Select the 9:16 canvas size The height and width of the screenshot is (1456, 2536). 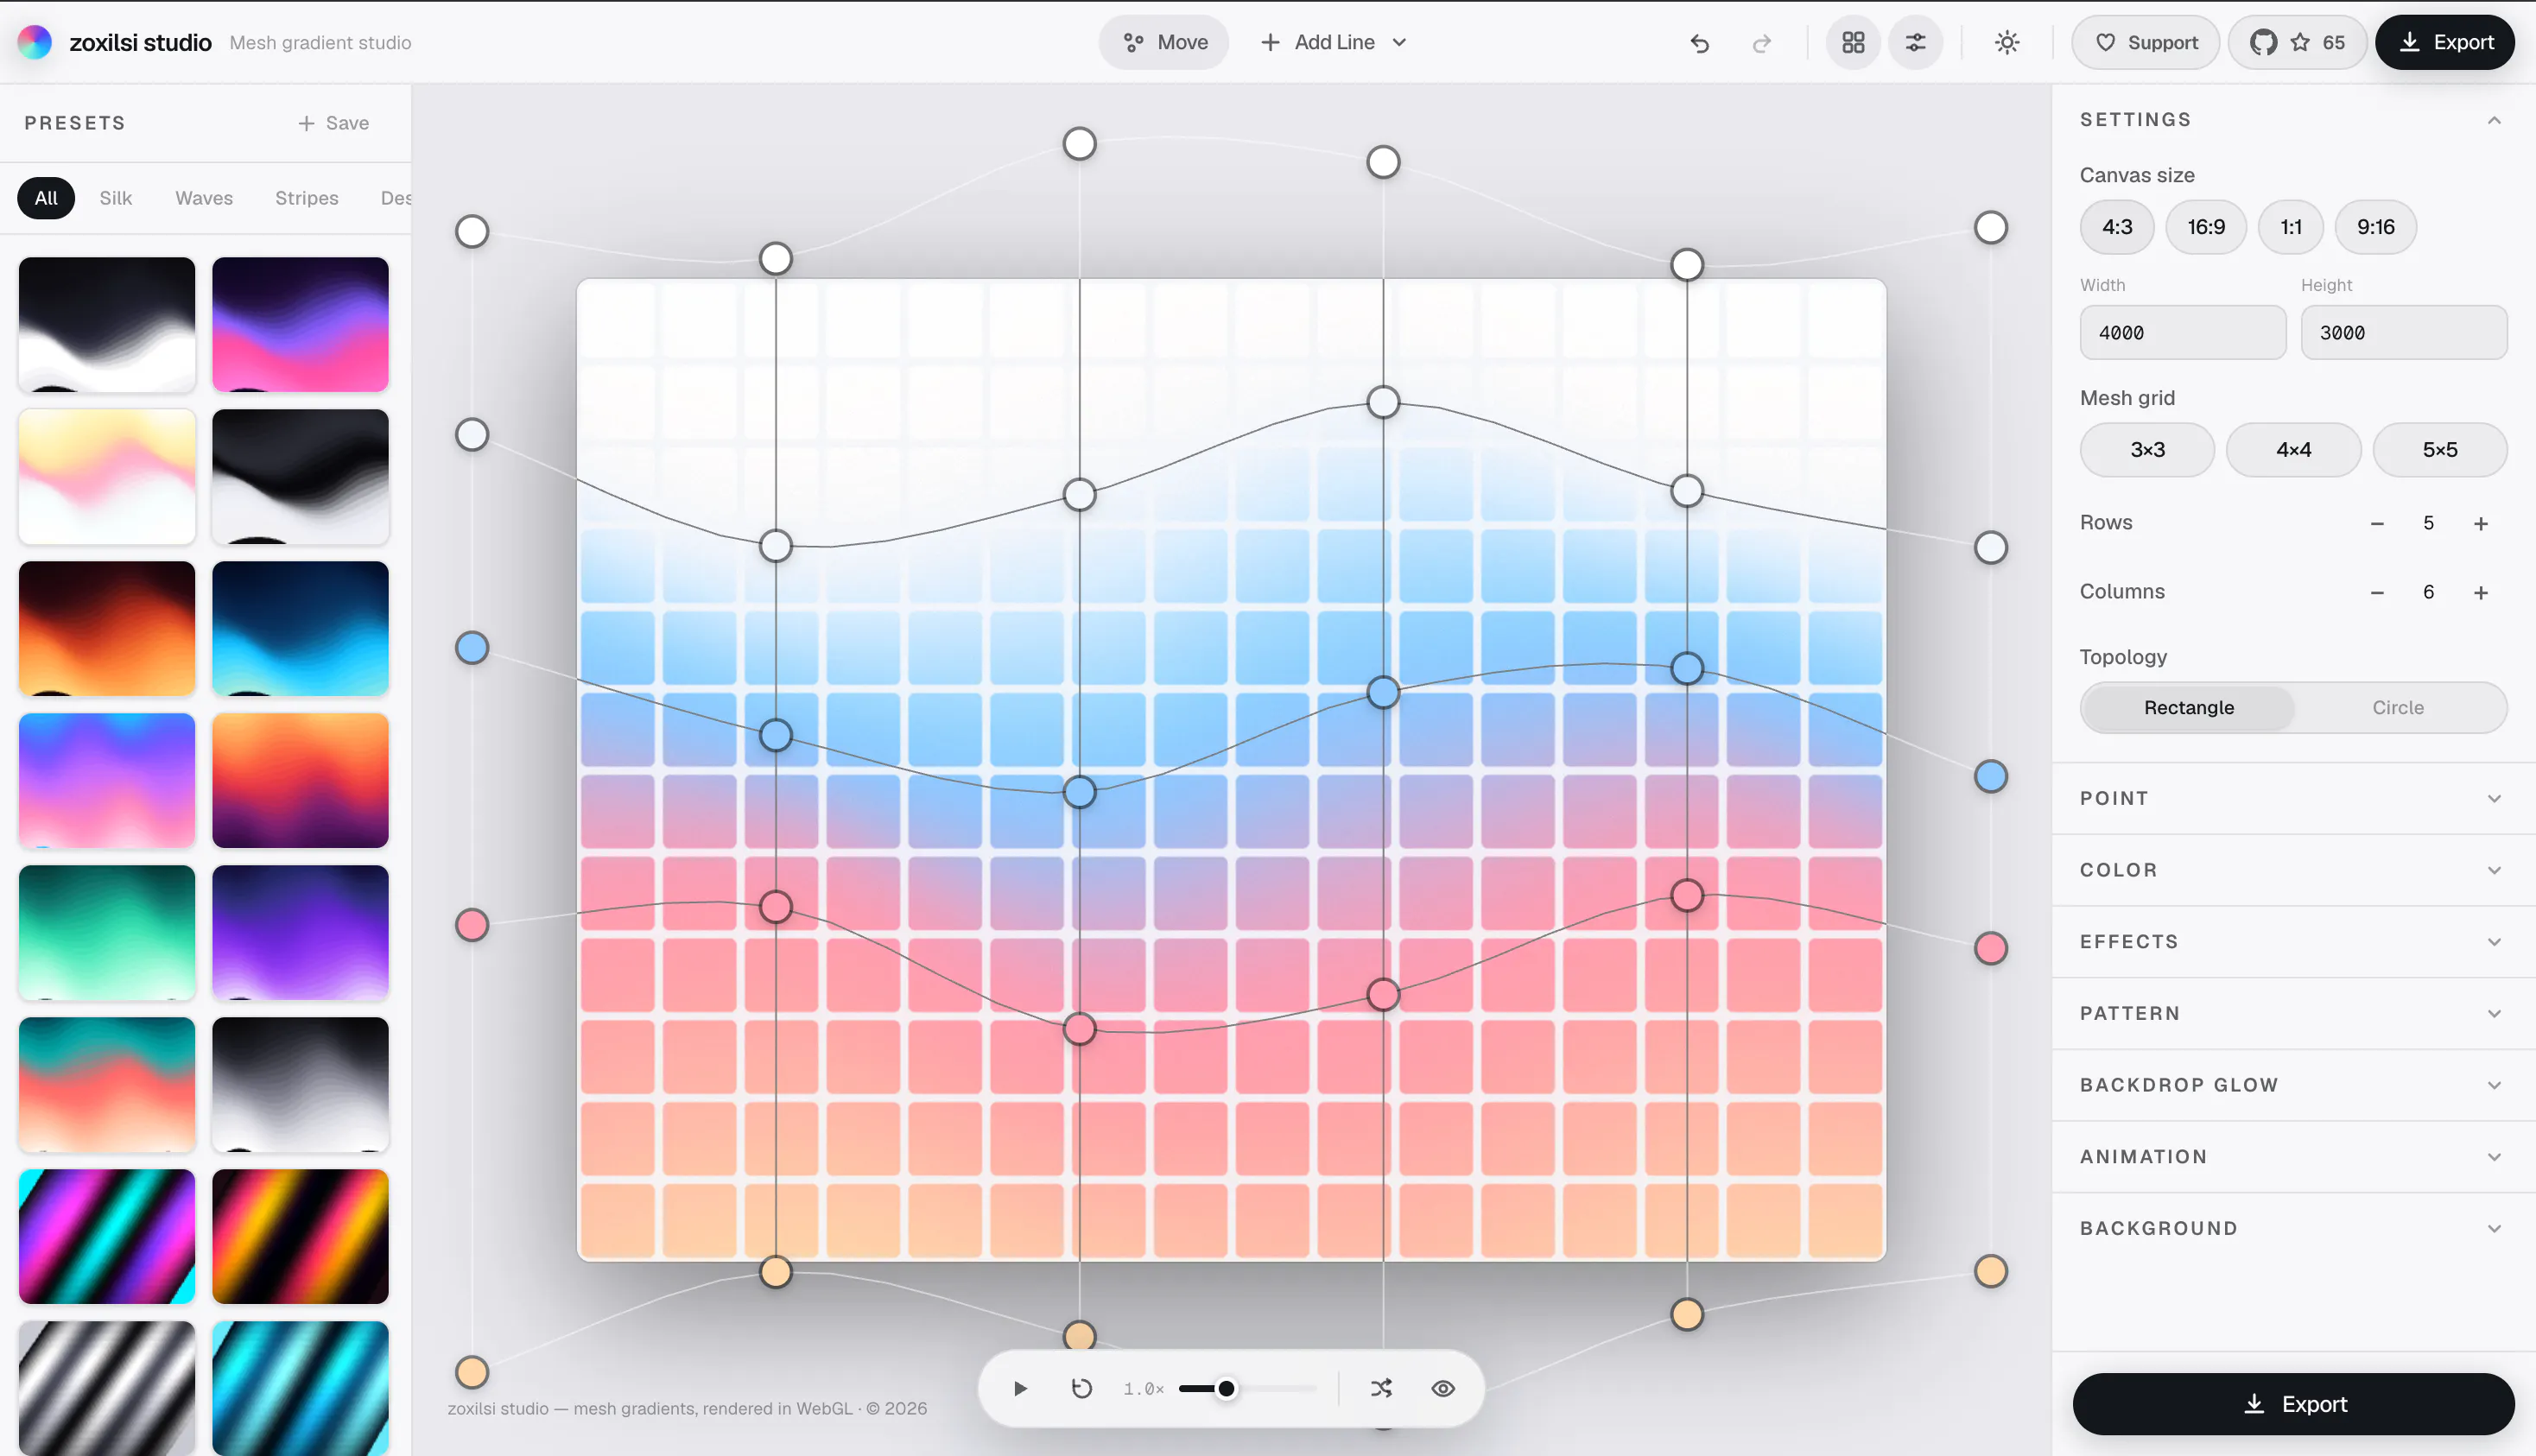pyautogui.click(x=2376, y=227)
